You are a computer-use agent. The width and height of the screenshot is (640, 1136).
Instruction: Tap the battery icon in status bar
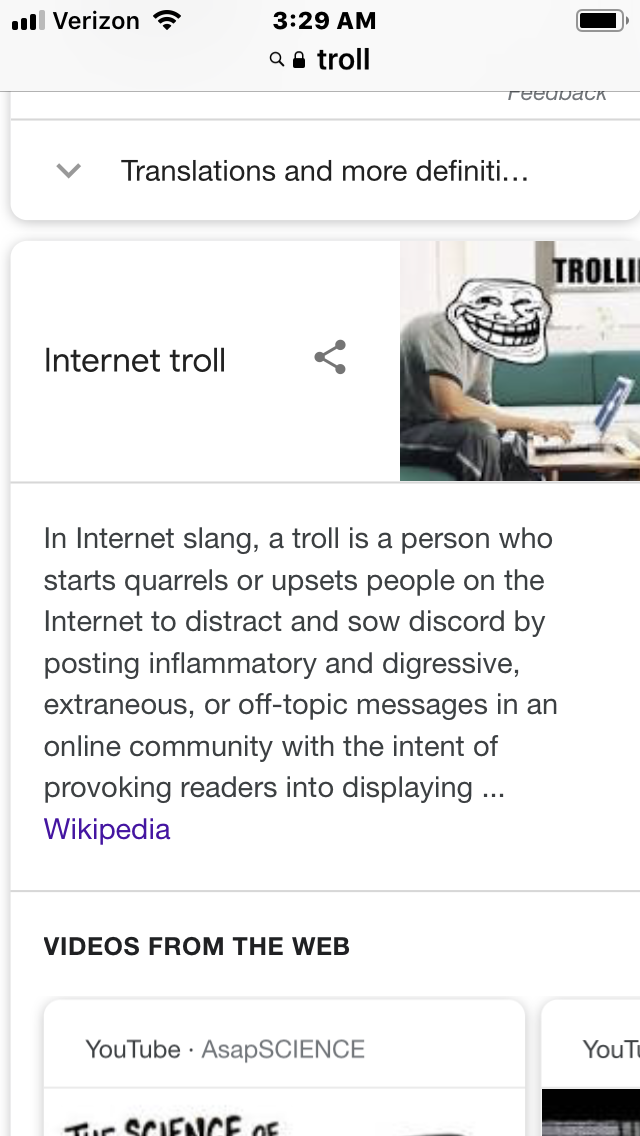[602, 20]
